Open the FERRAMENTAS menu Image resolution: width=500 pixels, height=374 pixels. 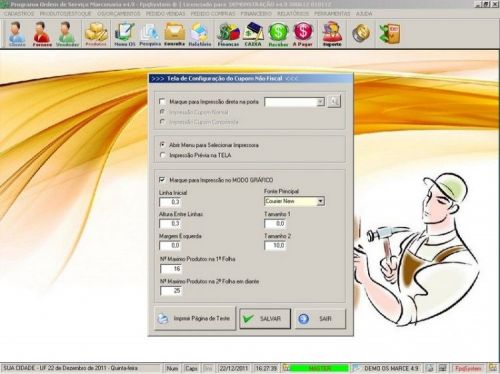pyautogui.click(x=332, y=14)
